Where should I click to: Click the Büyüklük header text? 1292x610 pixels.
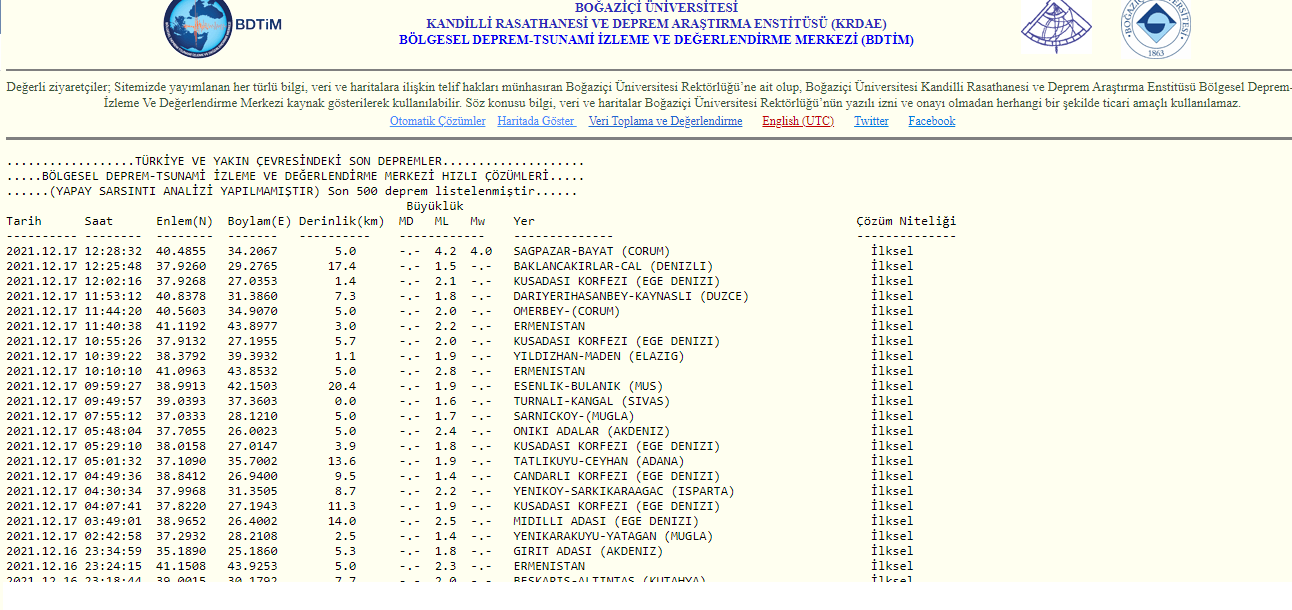click(435, 206)
